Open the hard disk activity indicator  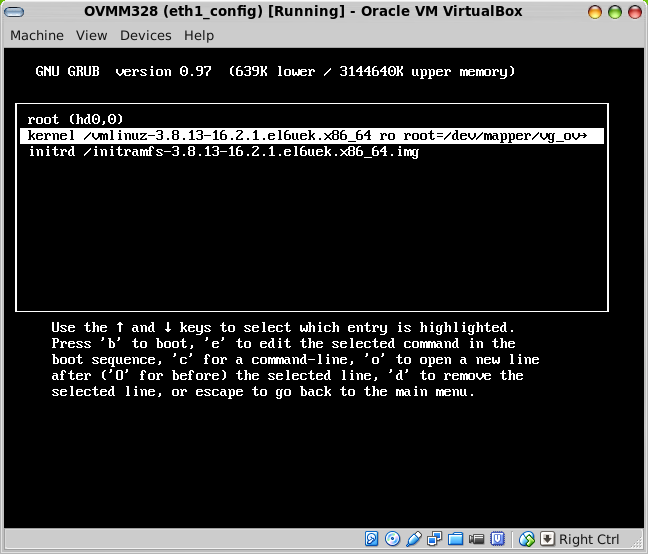[x=371, y=539]
